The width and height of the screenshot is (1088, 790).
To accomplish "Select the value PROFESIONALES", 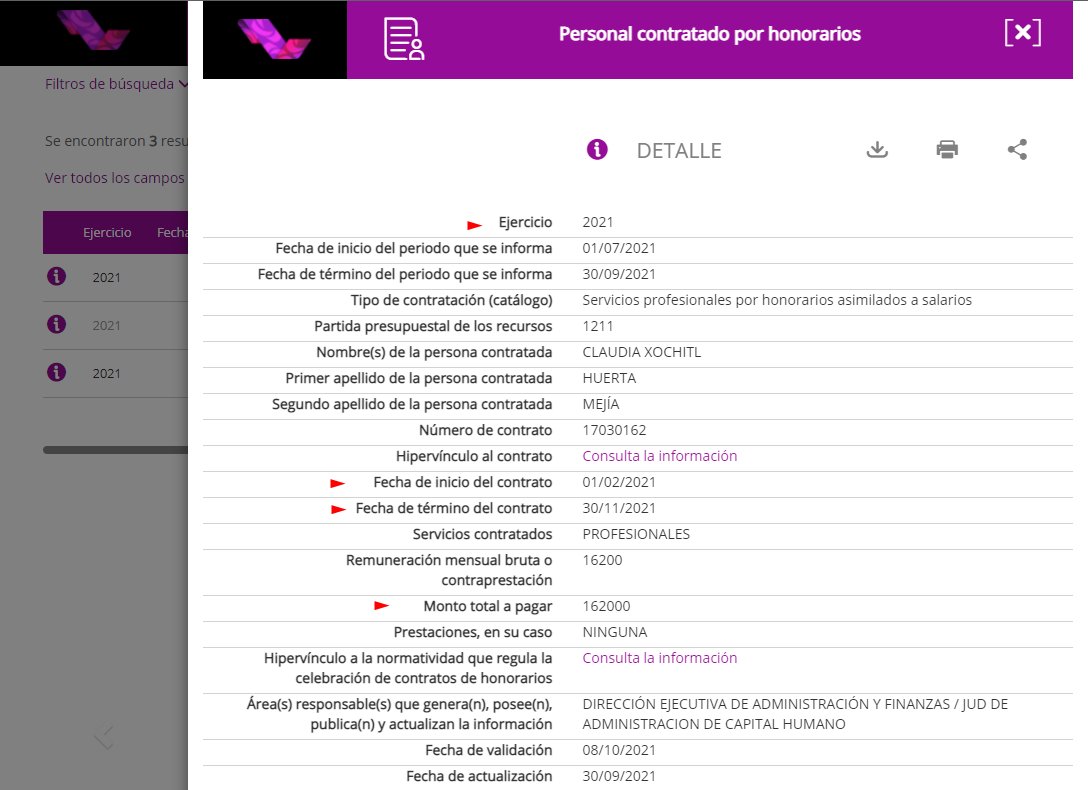I will (636, 534).
